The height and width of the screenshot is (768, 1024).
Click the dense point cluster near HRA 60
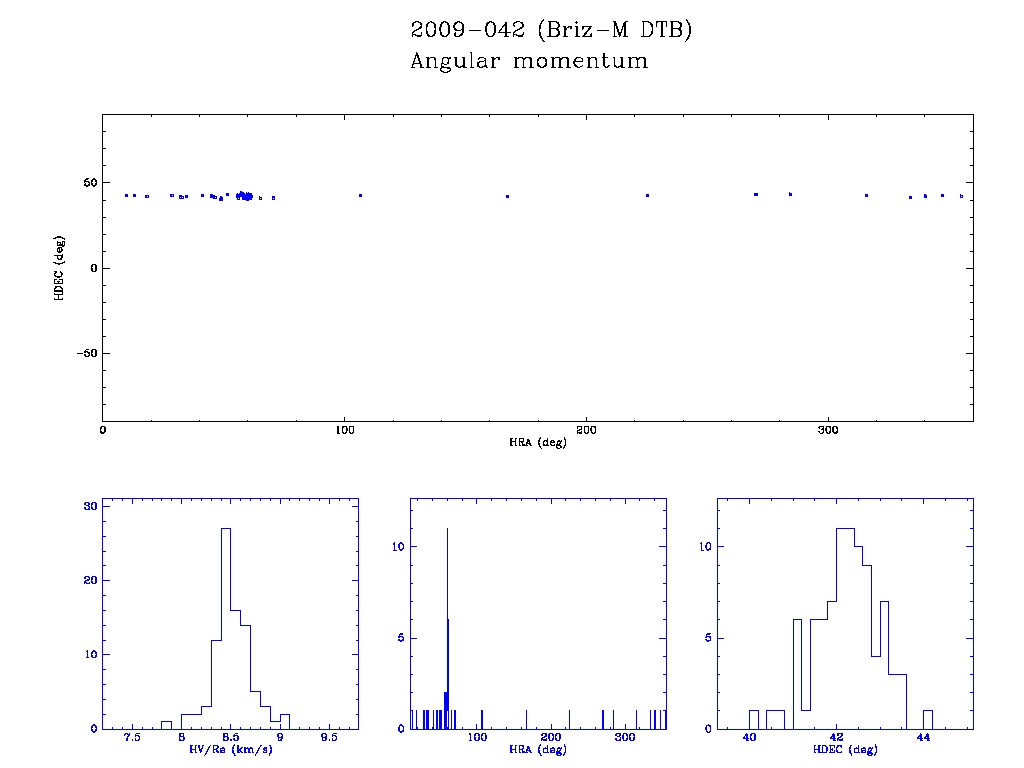(x=244, y=196)
